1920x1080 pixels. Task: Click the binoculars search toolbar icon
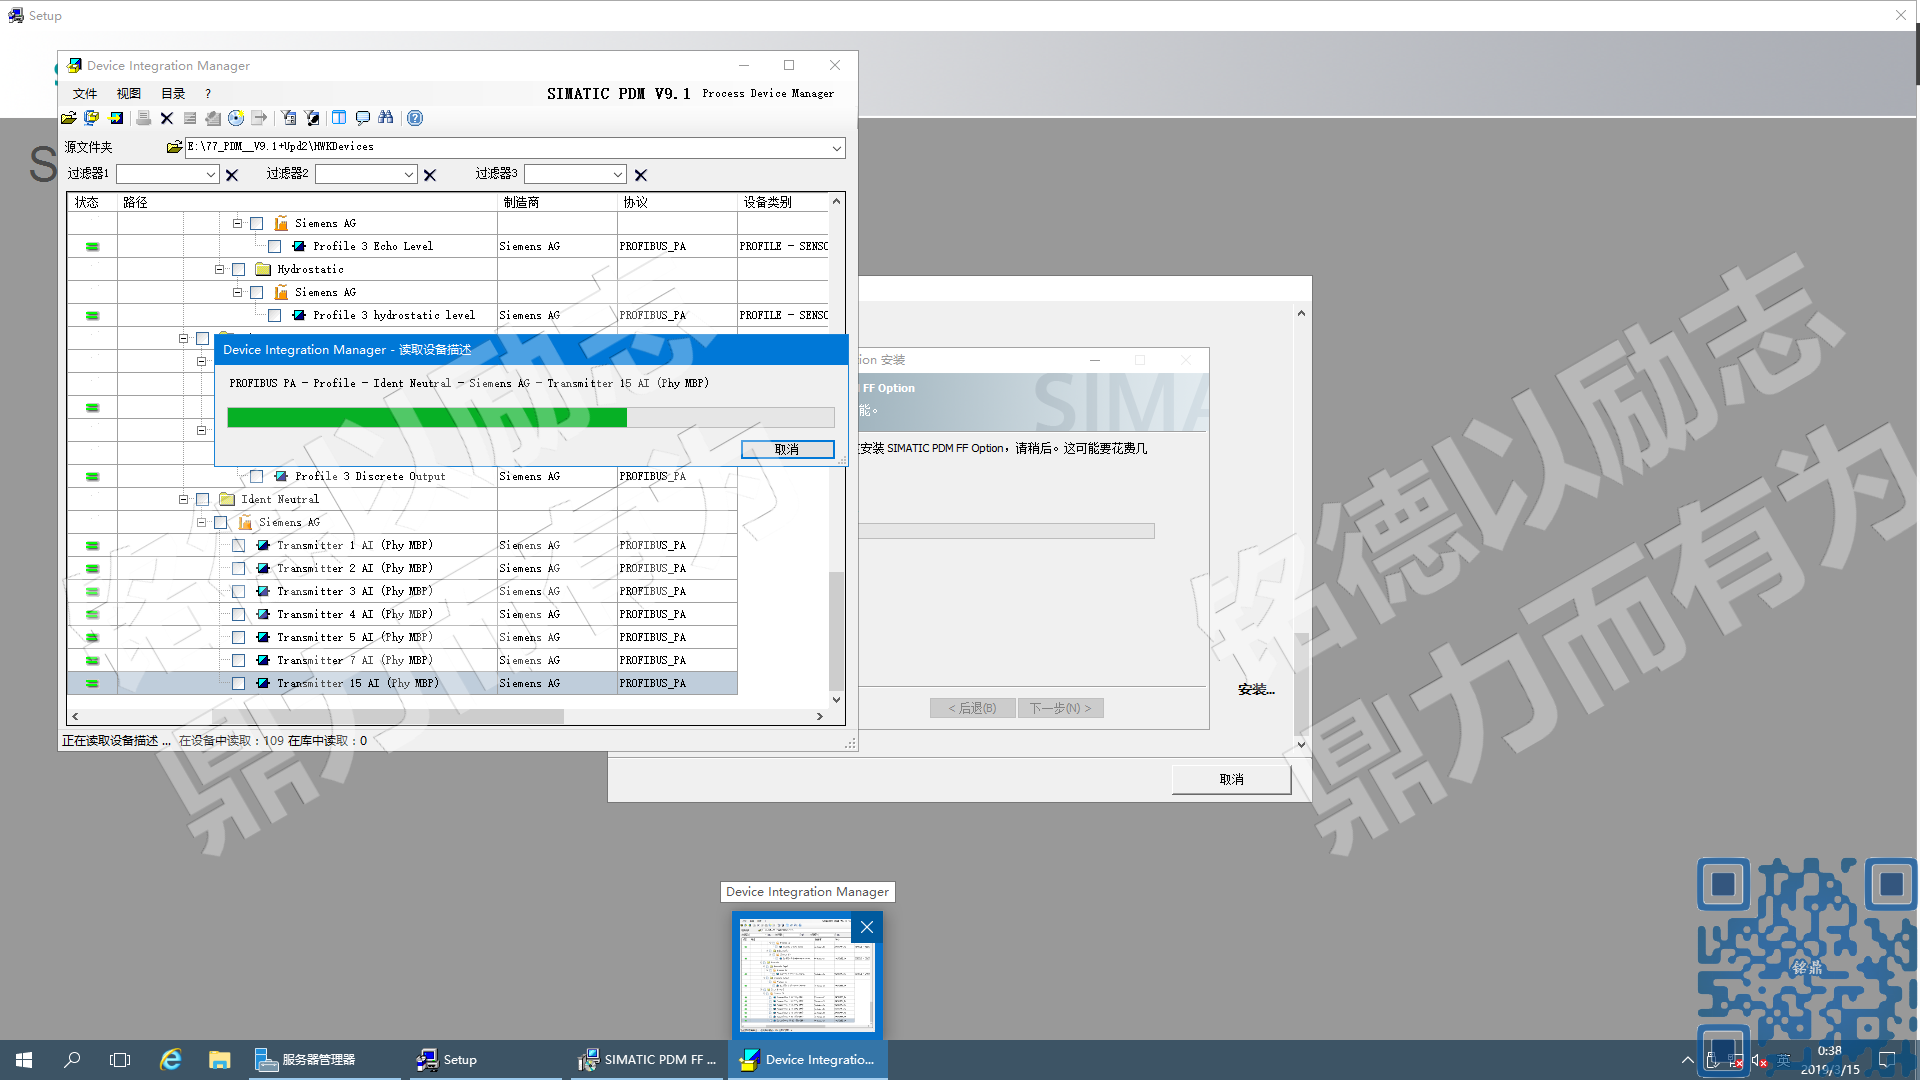(x=386, y=118)
